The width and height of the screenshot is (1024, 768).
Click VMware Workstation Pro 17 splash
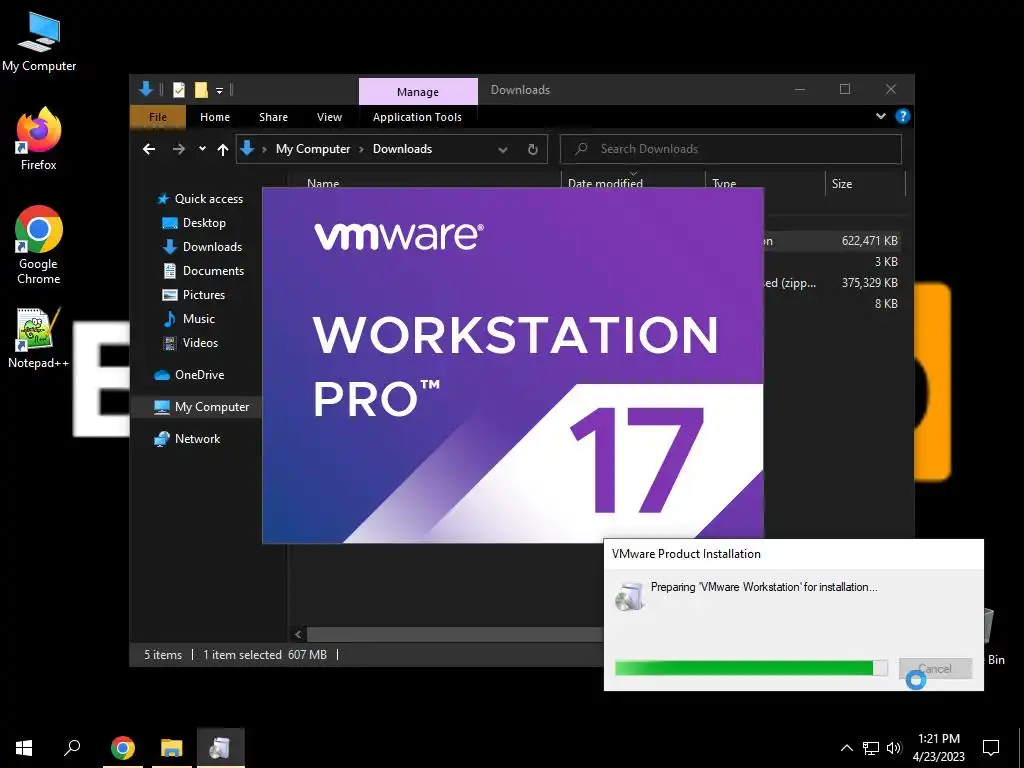[513, 366]
